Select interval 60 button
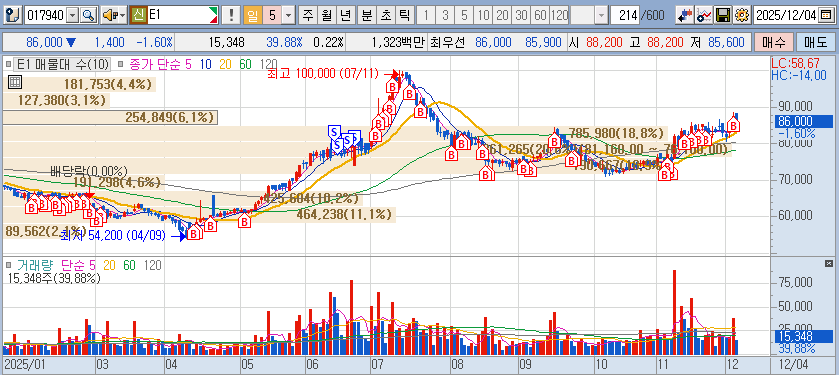This screenshot has width=839, height=375. (540, 15)
